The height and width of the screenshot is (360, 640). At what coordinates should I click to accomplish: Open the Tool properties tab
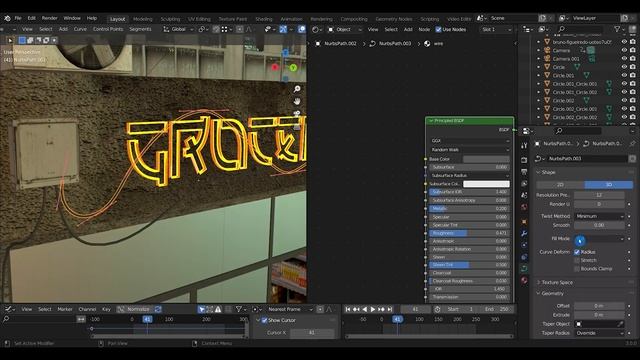click(524, 146)
